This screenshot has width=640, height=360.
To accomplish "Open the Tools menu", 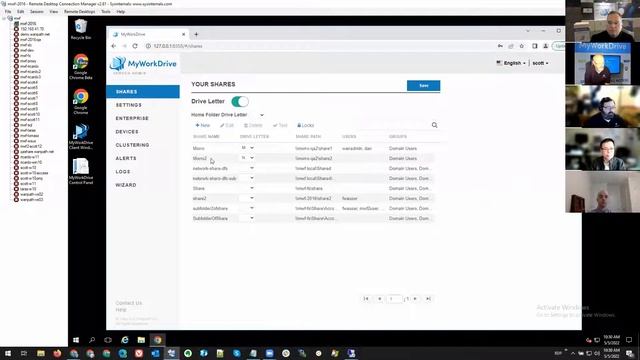I will click(106, 12).
